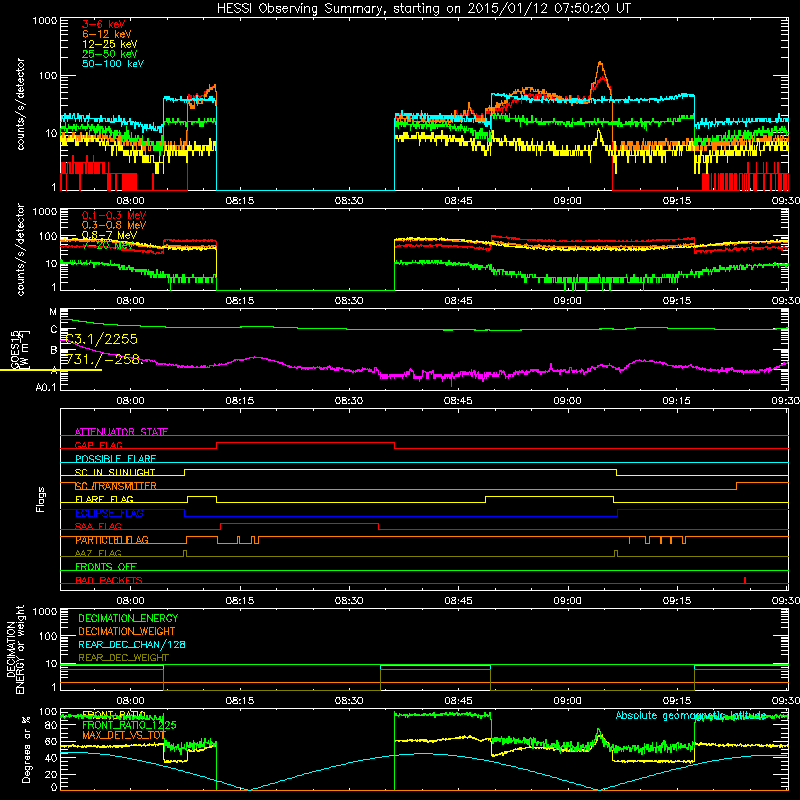Click the BAD_PACKETS flag label

(x=109, y=580)
